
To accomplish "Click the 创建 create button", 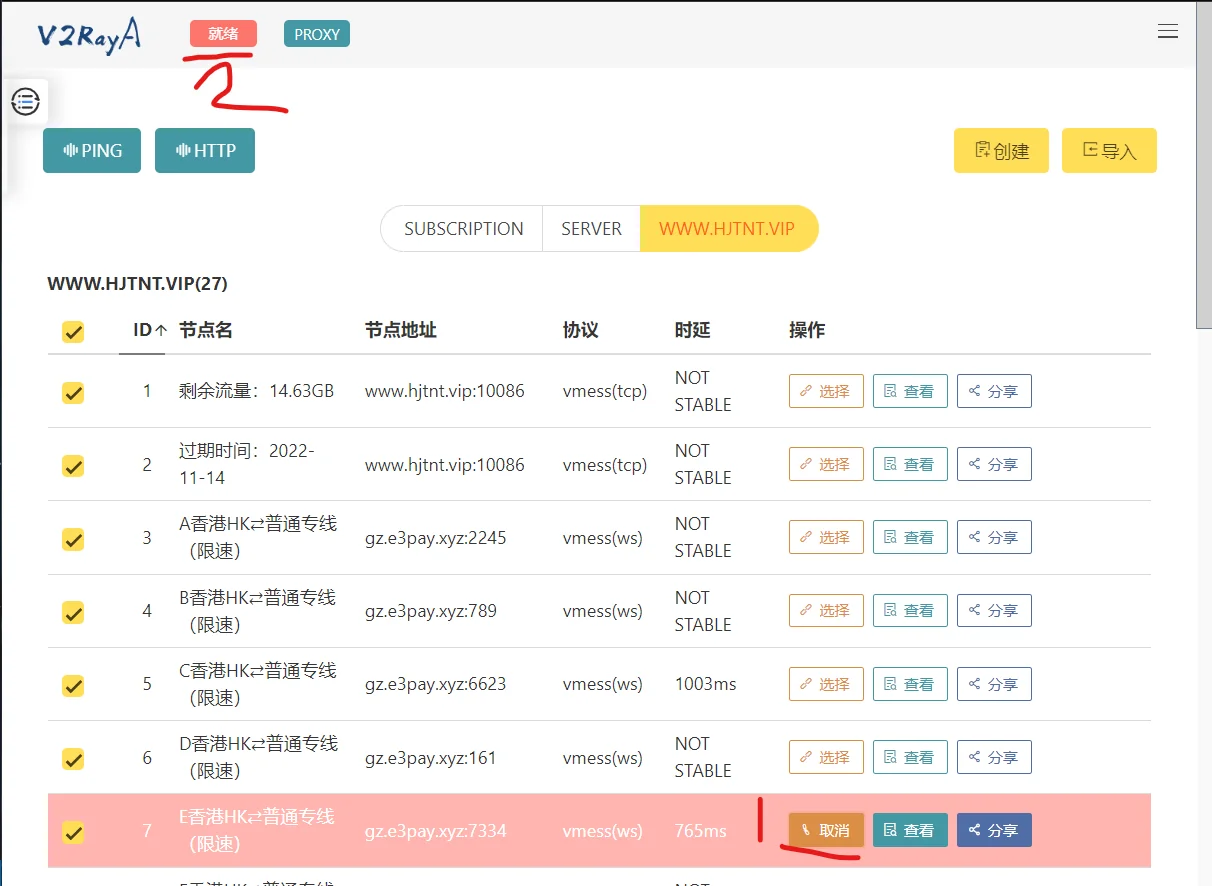I will pyautogui.click(x=1001, y=151).
